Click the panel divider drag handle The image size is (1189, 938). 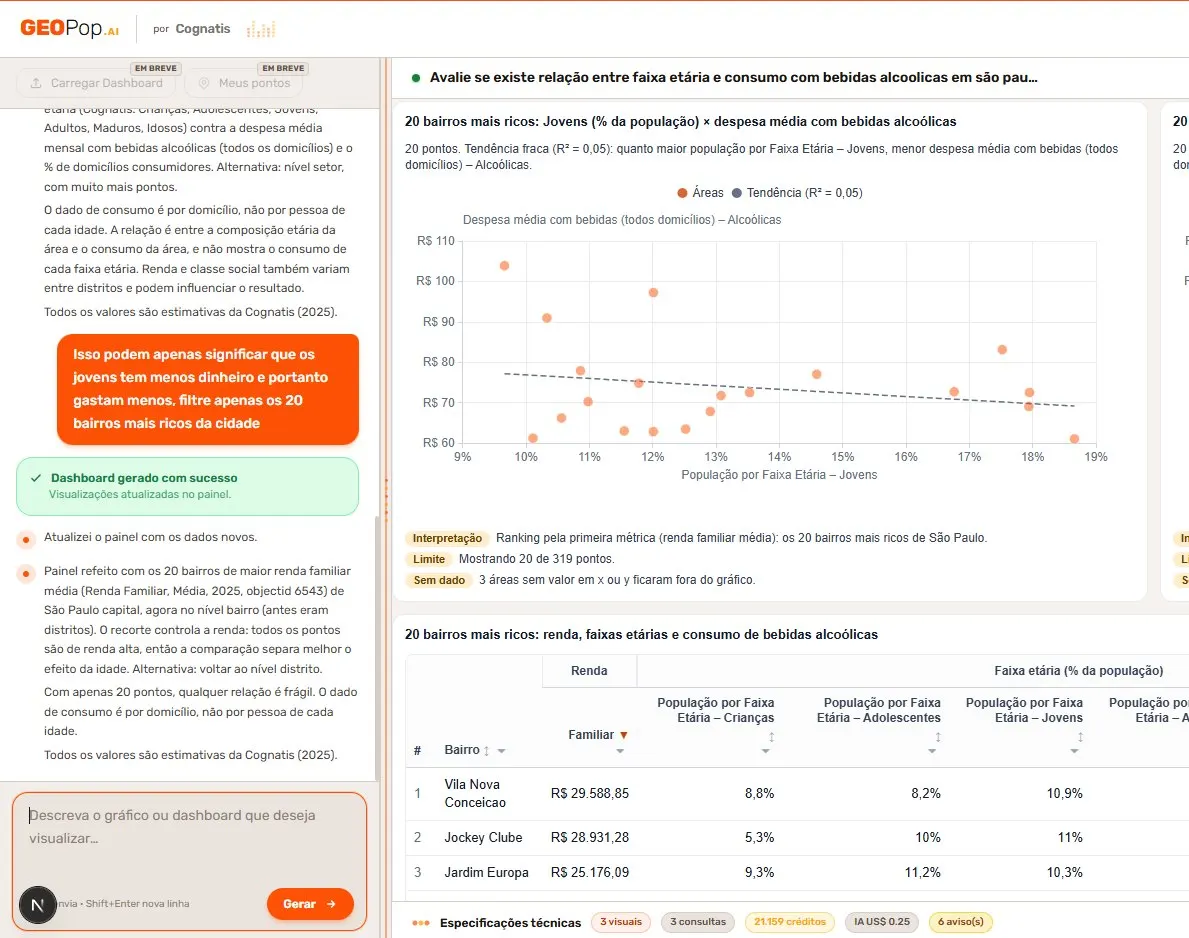click(386, 498)
